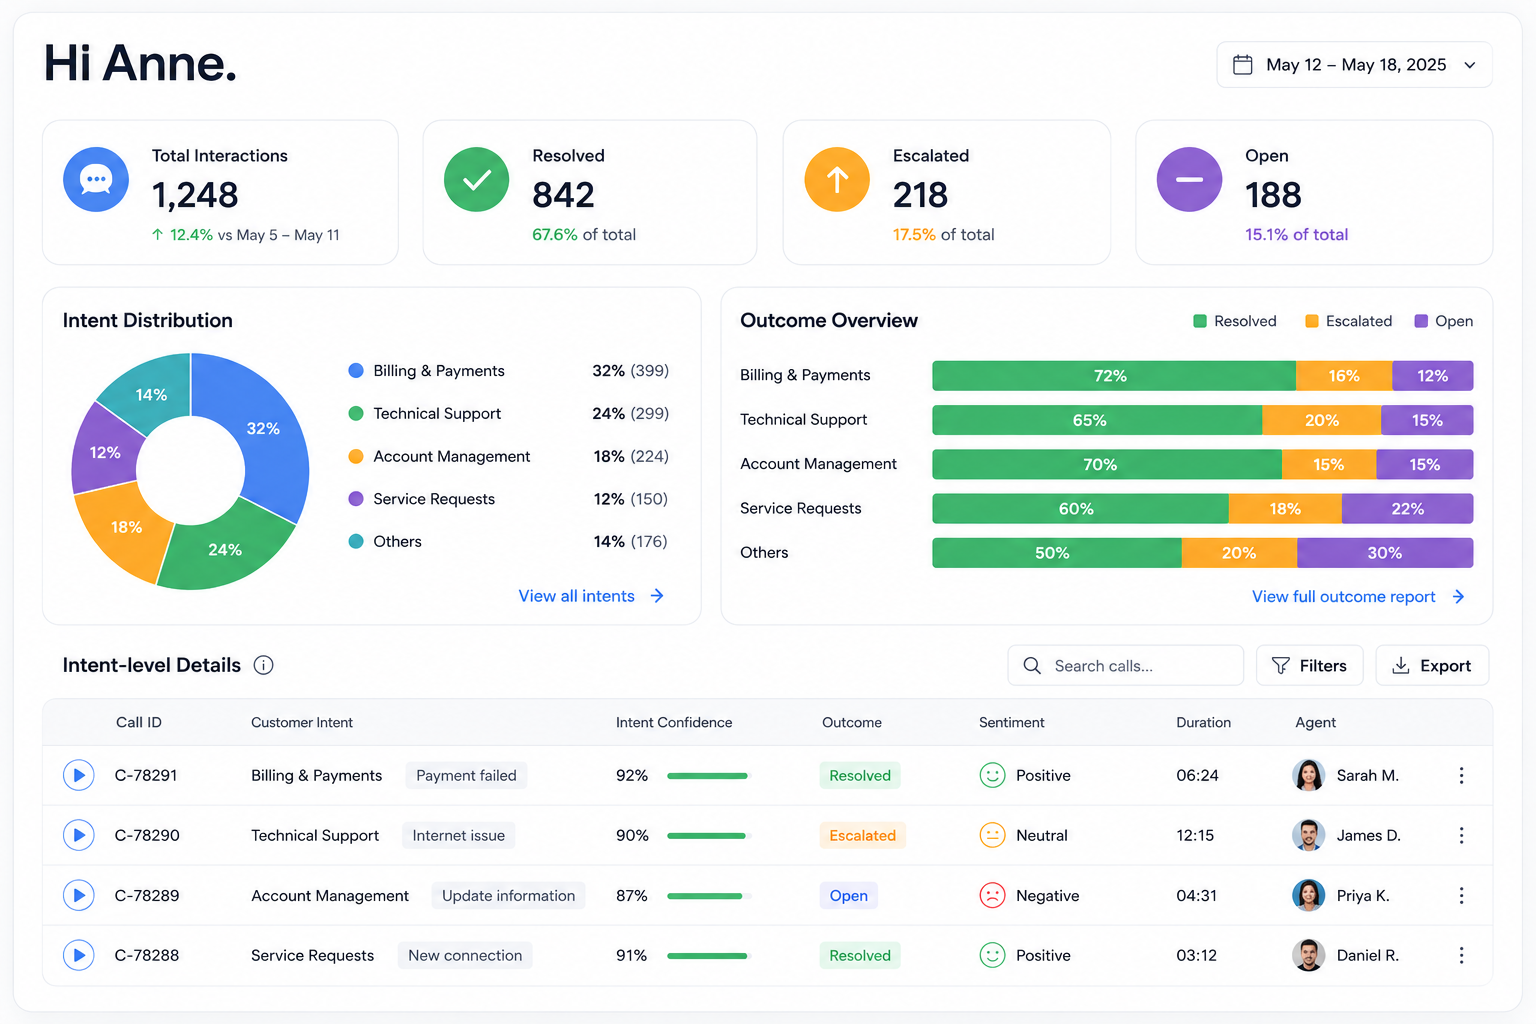Open the date range dropdown May 12 – May 18
Viewport: 1536px width, 1024px height.
coord(1354,65)
